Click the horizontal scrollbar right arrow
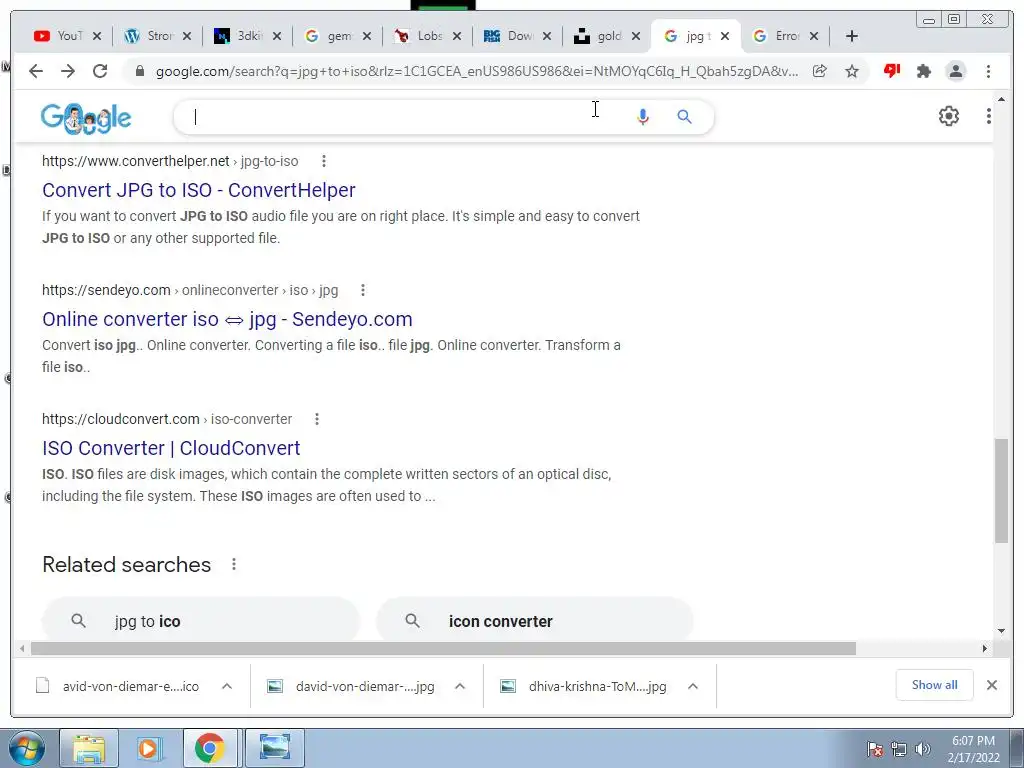 click(985, 648)
